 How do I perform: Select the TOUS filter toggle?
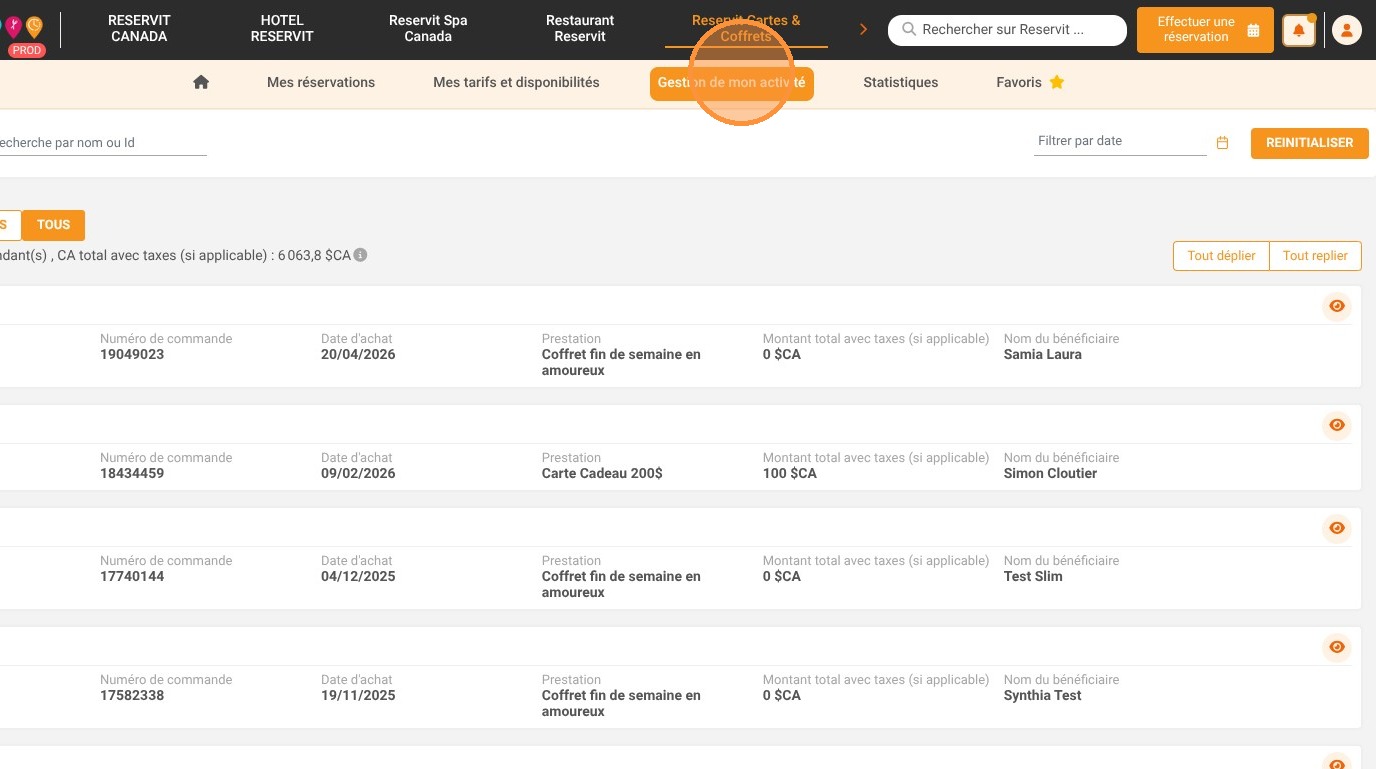tap(54, 225)
